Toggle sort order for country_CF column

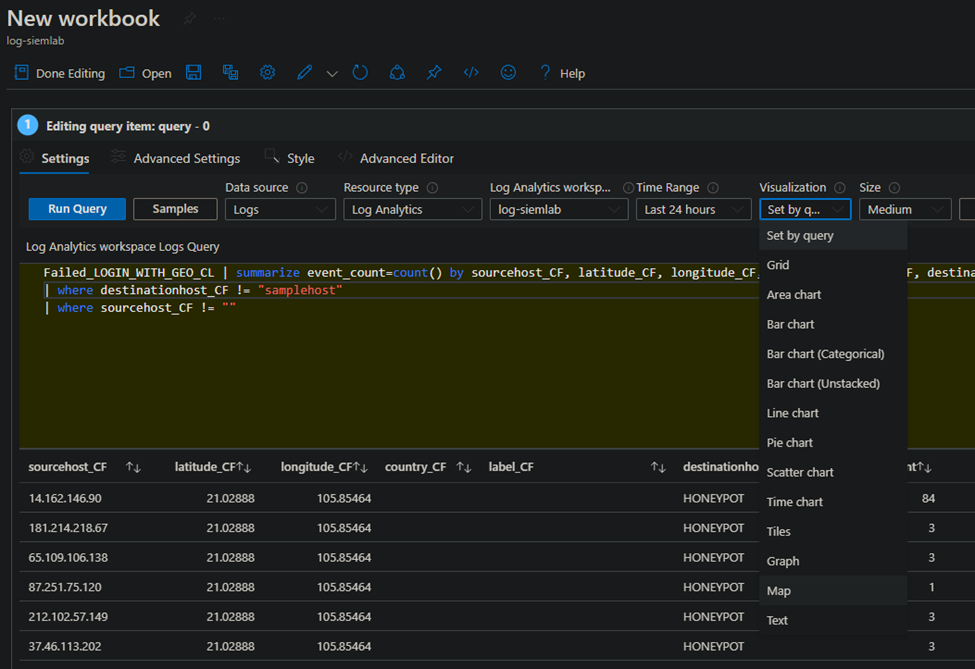[x=461, y=466]
